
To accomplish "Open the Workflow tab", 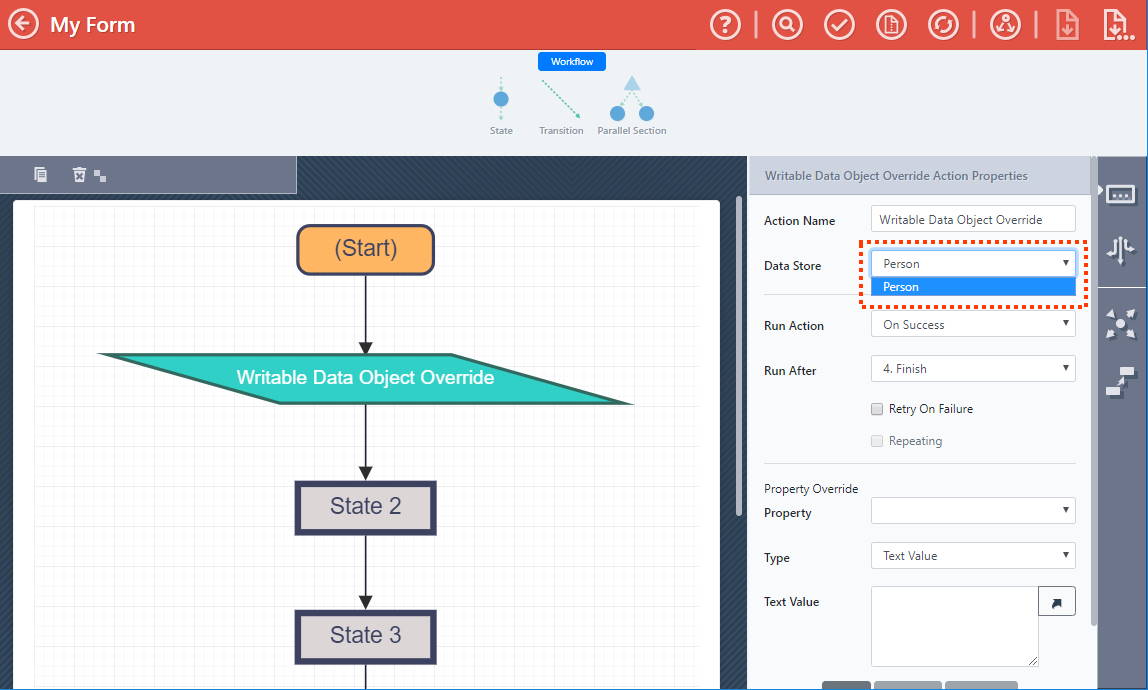I will pos(572,62).
